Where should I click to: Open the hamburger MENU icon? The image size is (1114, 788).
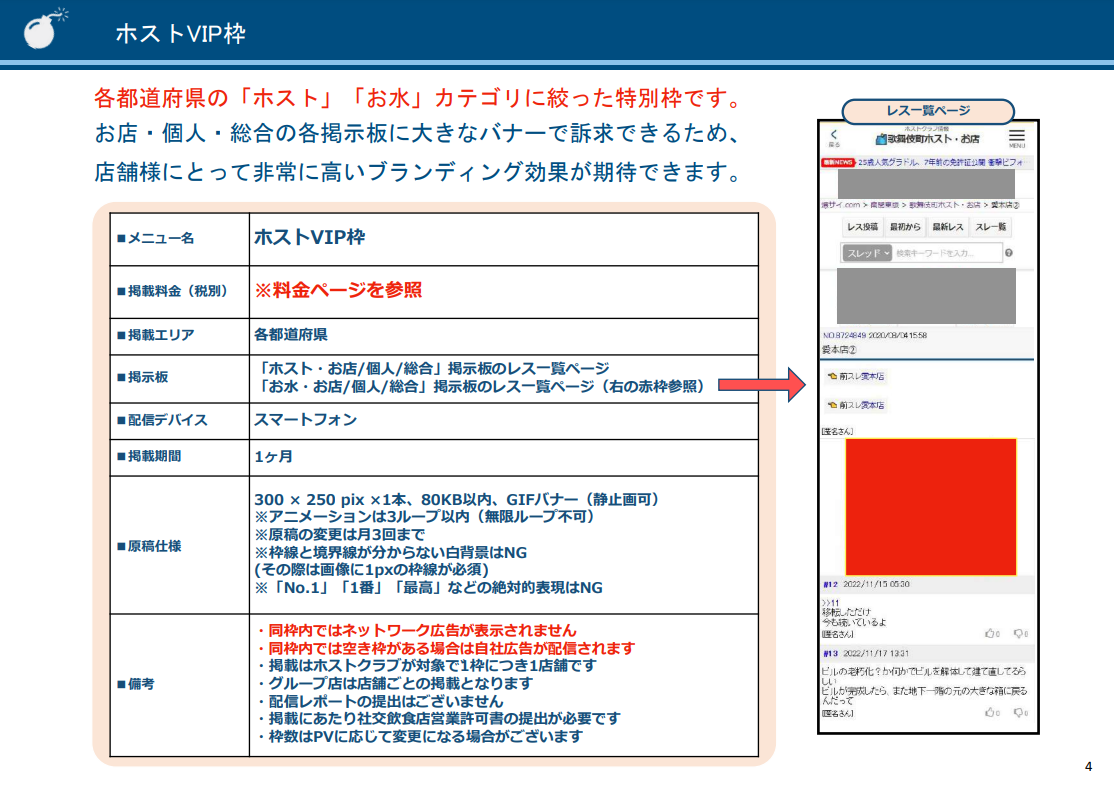point(1017,137)
